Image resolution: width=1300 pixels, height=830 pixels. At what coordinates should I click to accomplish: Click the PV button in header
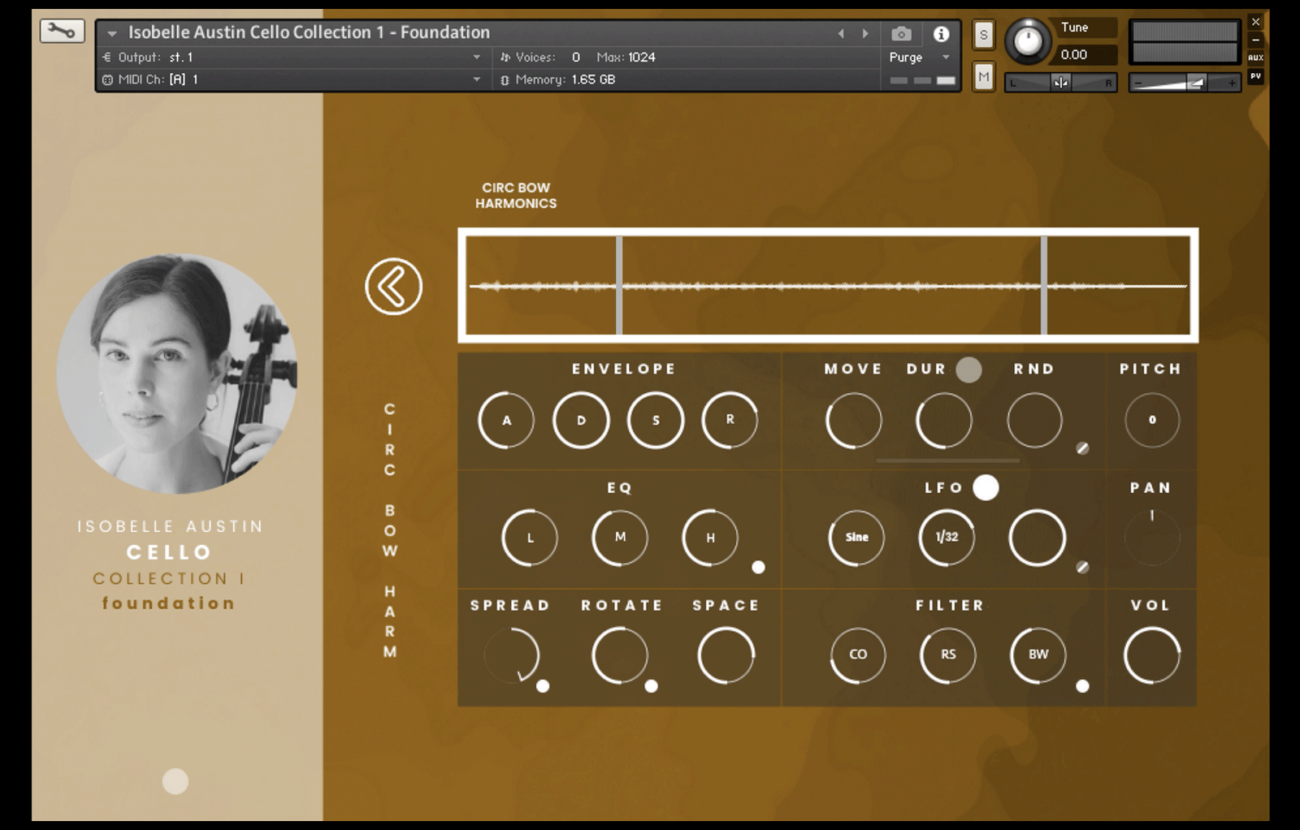point(1255,76)
